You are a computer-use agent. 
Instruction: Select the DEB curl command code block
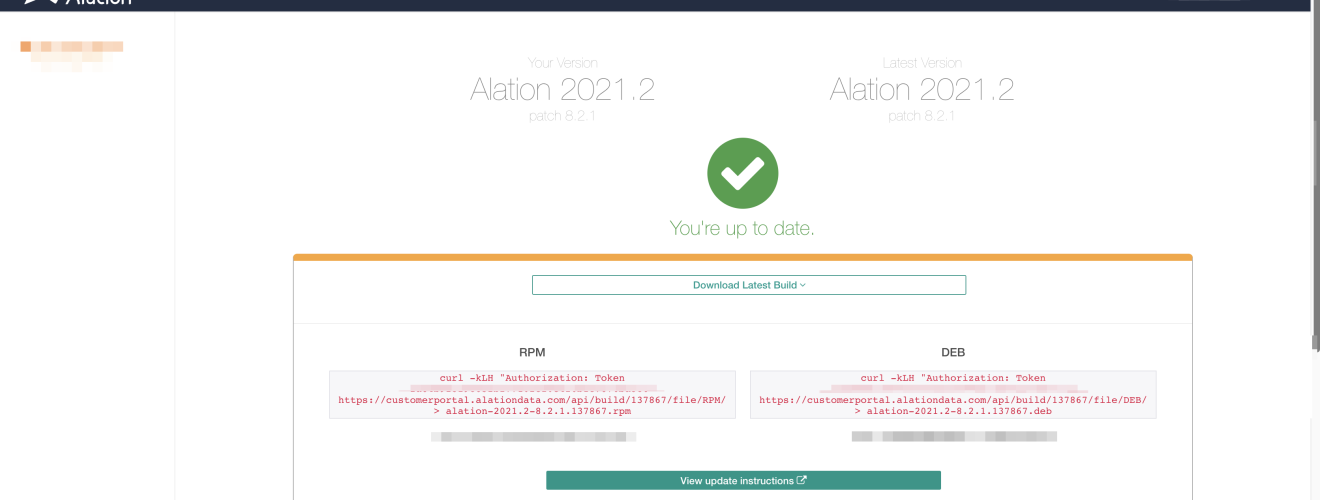[x=953, y=394]
